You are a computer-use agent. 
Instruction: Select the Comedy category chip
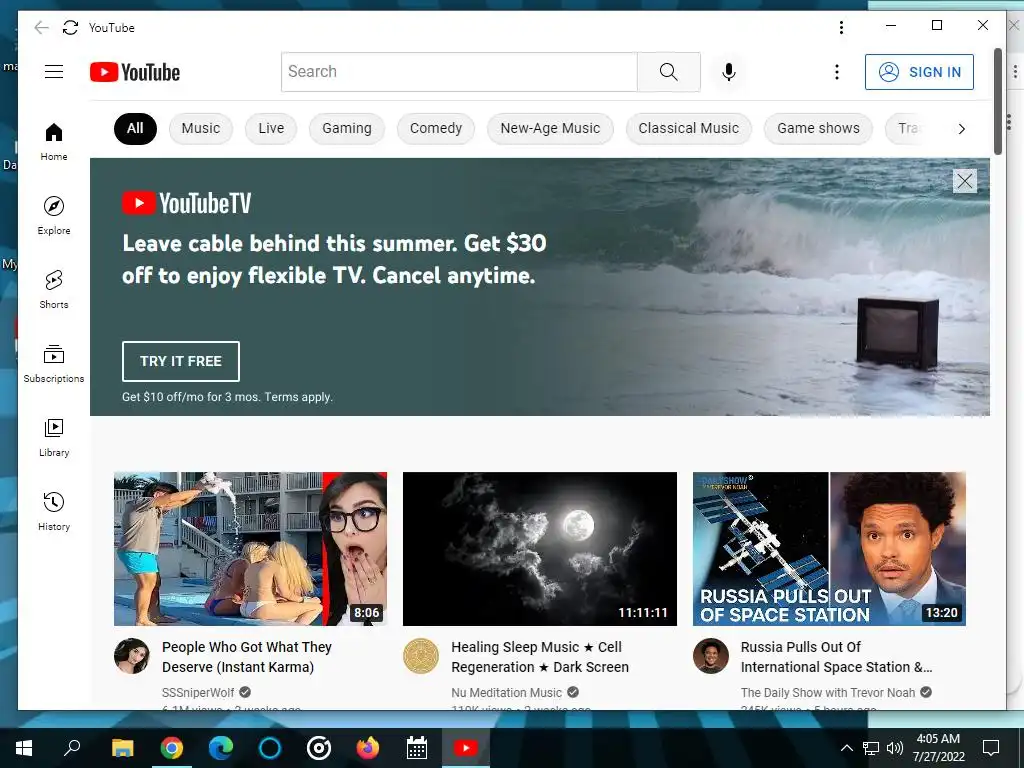coord(436,129)
